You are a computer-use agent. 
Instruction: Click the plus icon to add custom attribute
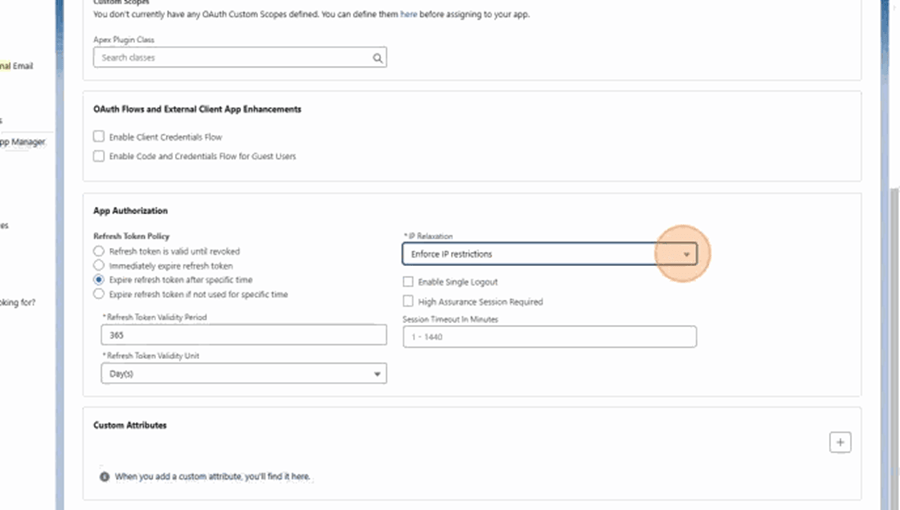click(x=840, y=442)
